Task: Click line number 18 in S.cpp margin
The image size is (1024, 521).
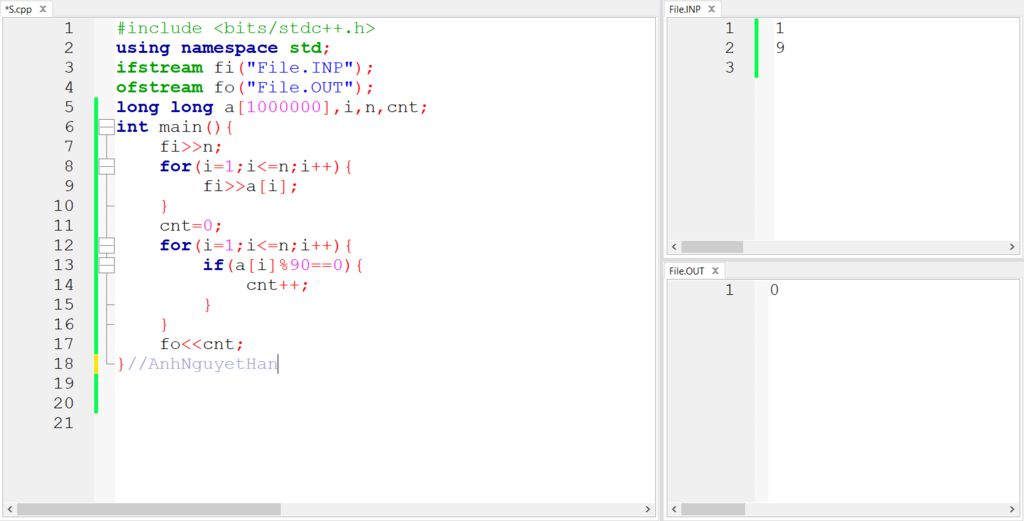Action: 65,363
